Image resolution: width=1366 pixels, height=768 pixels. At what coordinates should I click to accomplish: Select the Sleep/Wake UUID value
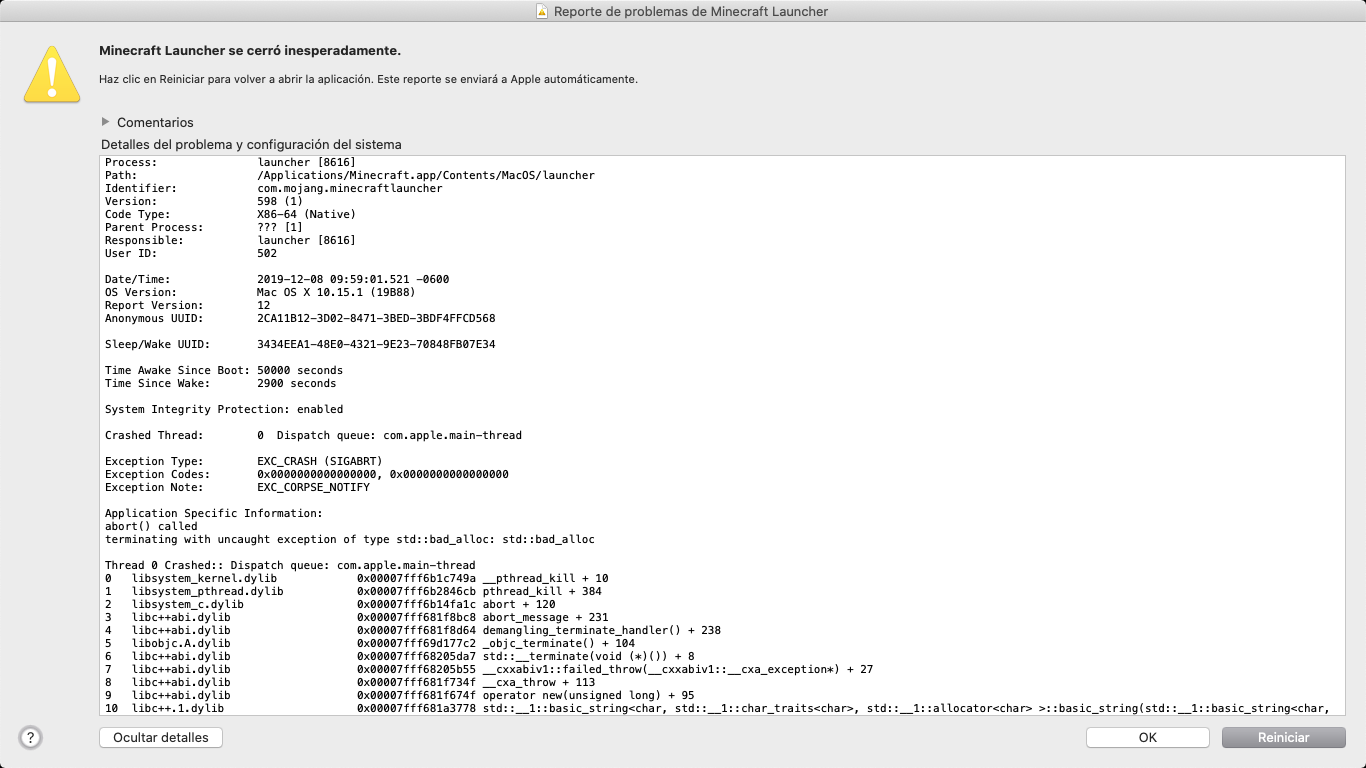pyautogui.click(x=376, y=344)
